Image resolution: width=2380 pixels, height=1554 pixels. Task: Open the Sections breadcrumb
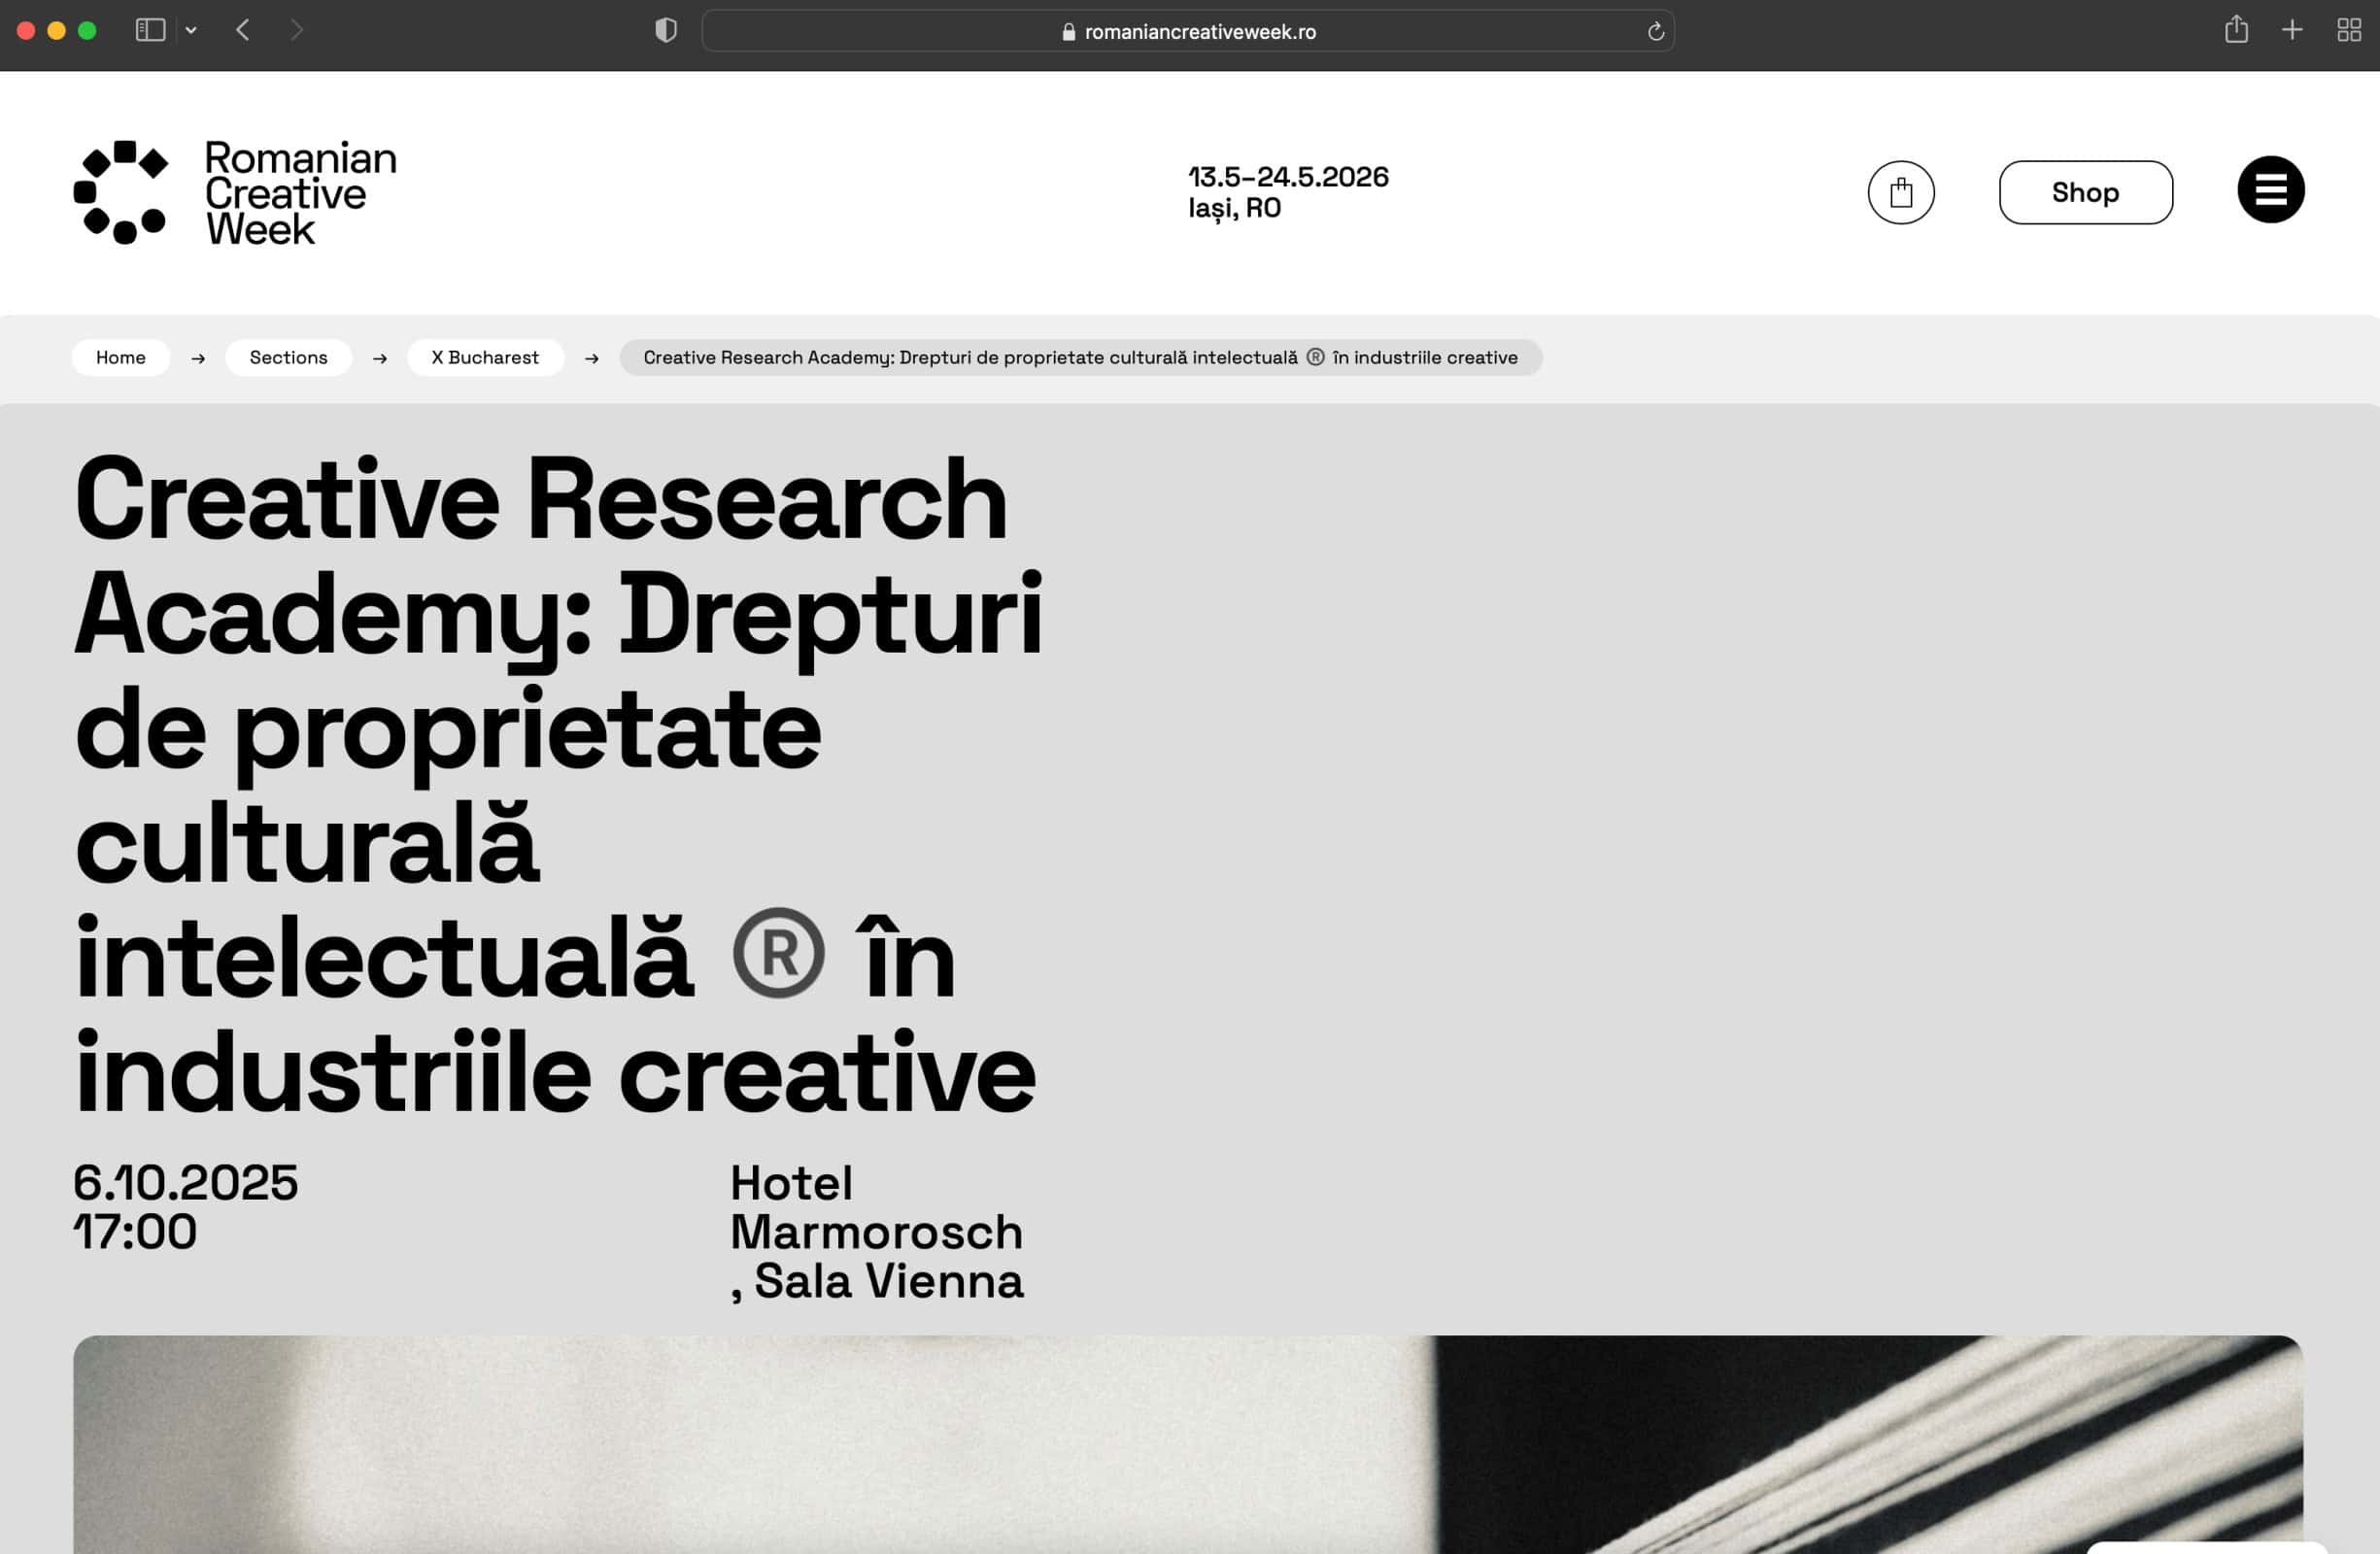click(x=288, y=358)
